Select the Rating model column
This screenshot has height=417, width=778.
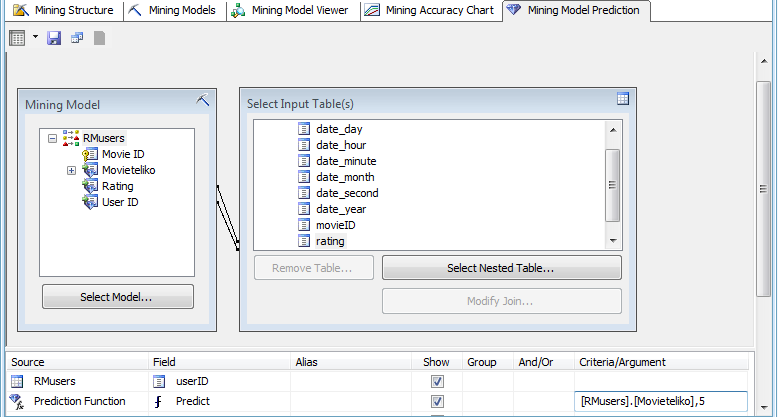pyautogui.click(x=118, y=186)
